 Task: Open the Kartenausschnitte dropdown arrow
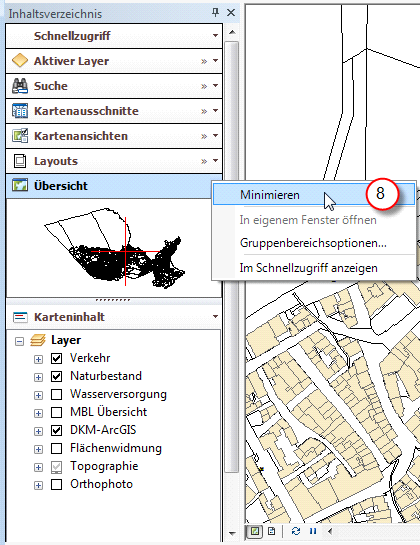pos(216,111)
